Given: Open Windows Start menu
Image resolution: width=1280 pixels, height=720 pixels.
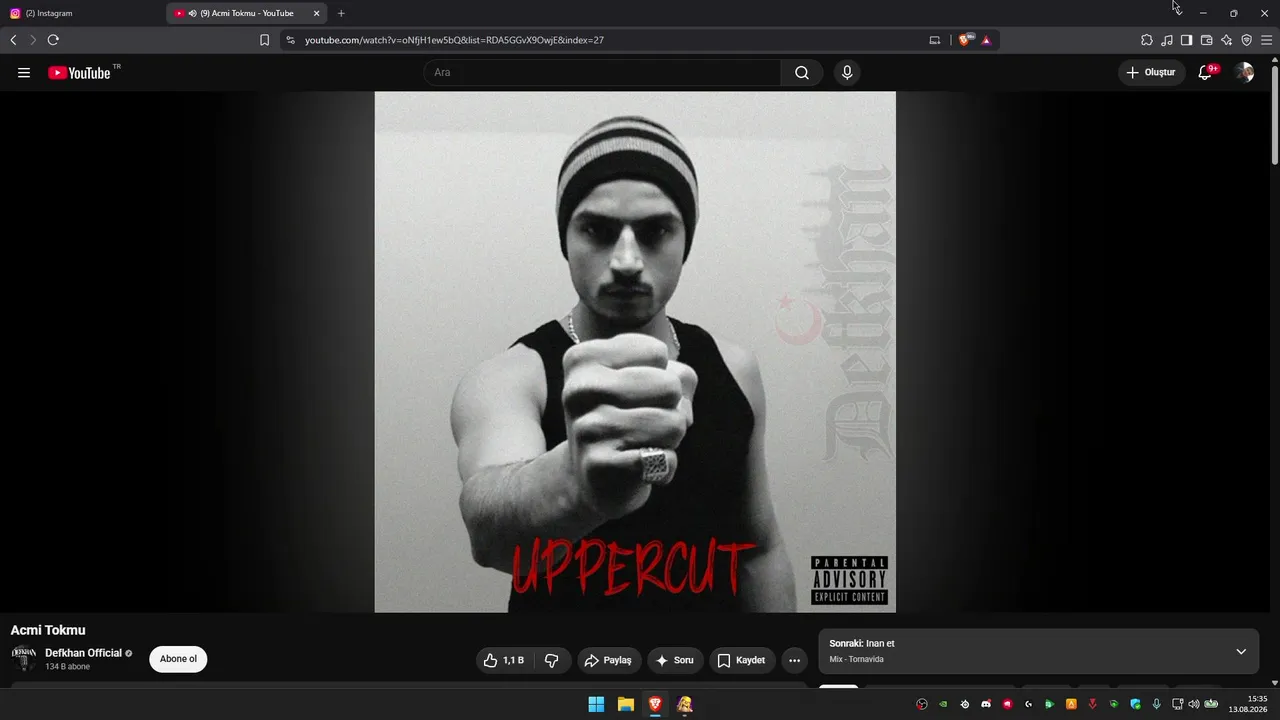Looking at the screenshot, I should (596, 704).
